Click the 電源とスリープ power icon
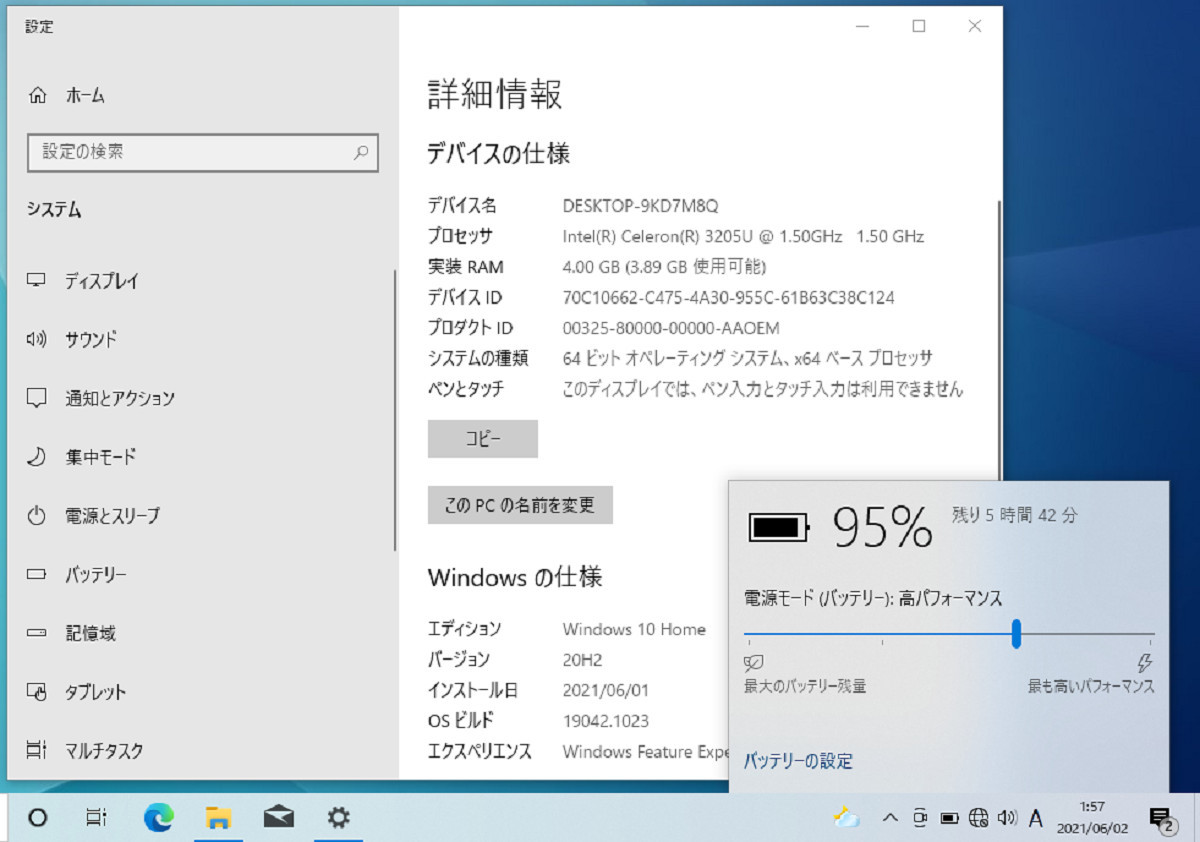This screenshot has width=1200, height=842. (x=37, y=516)
